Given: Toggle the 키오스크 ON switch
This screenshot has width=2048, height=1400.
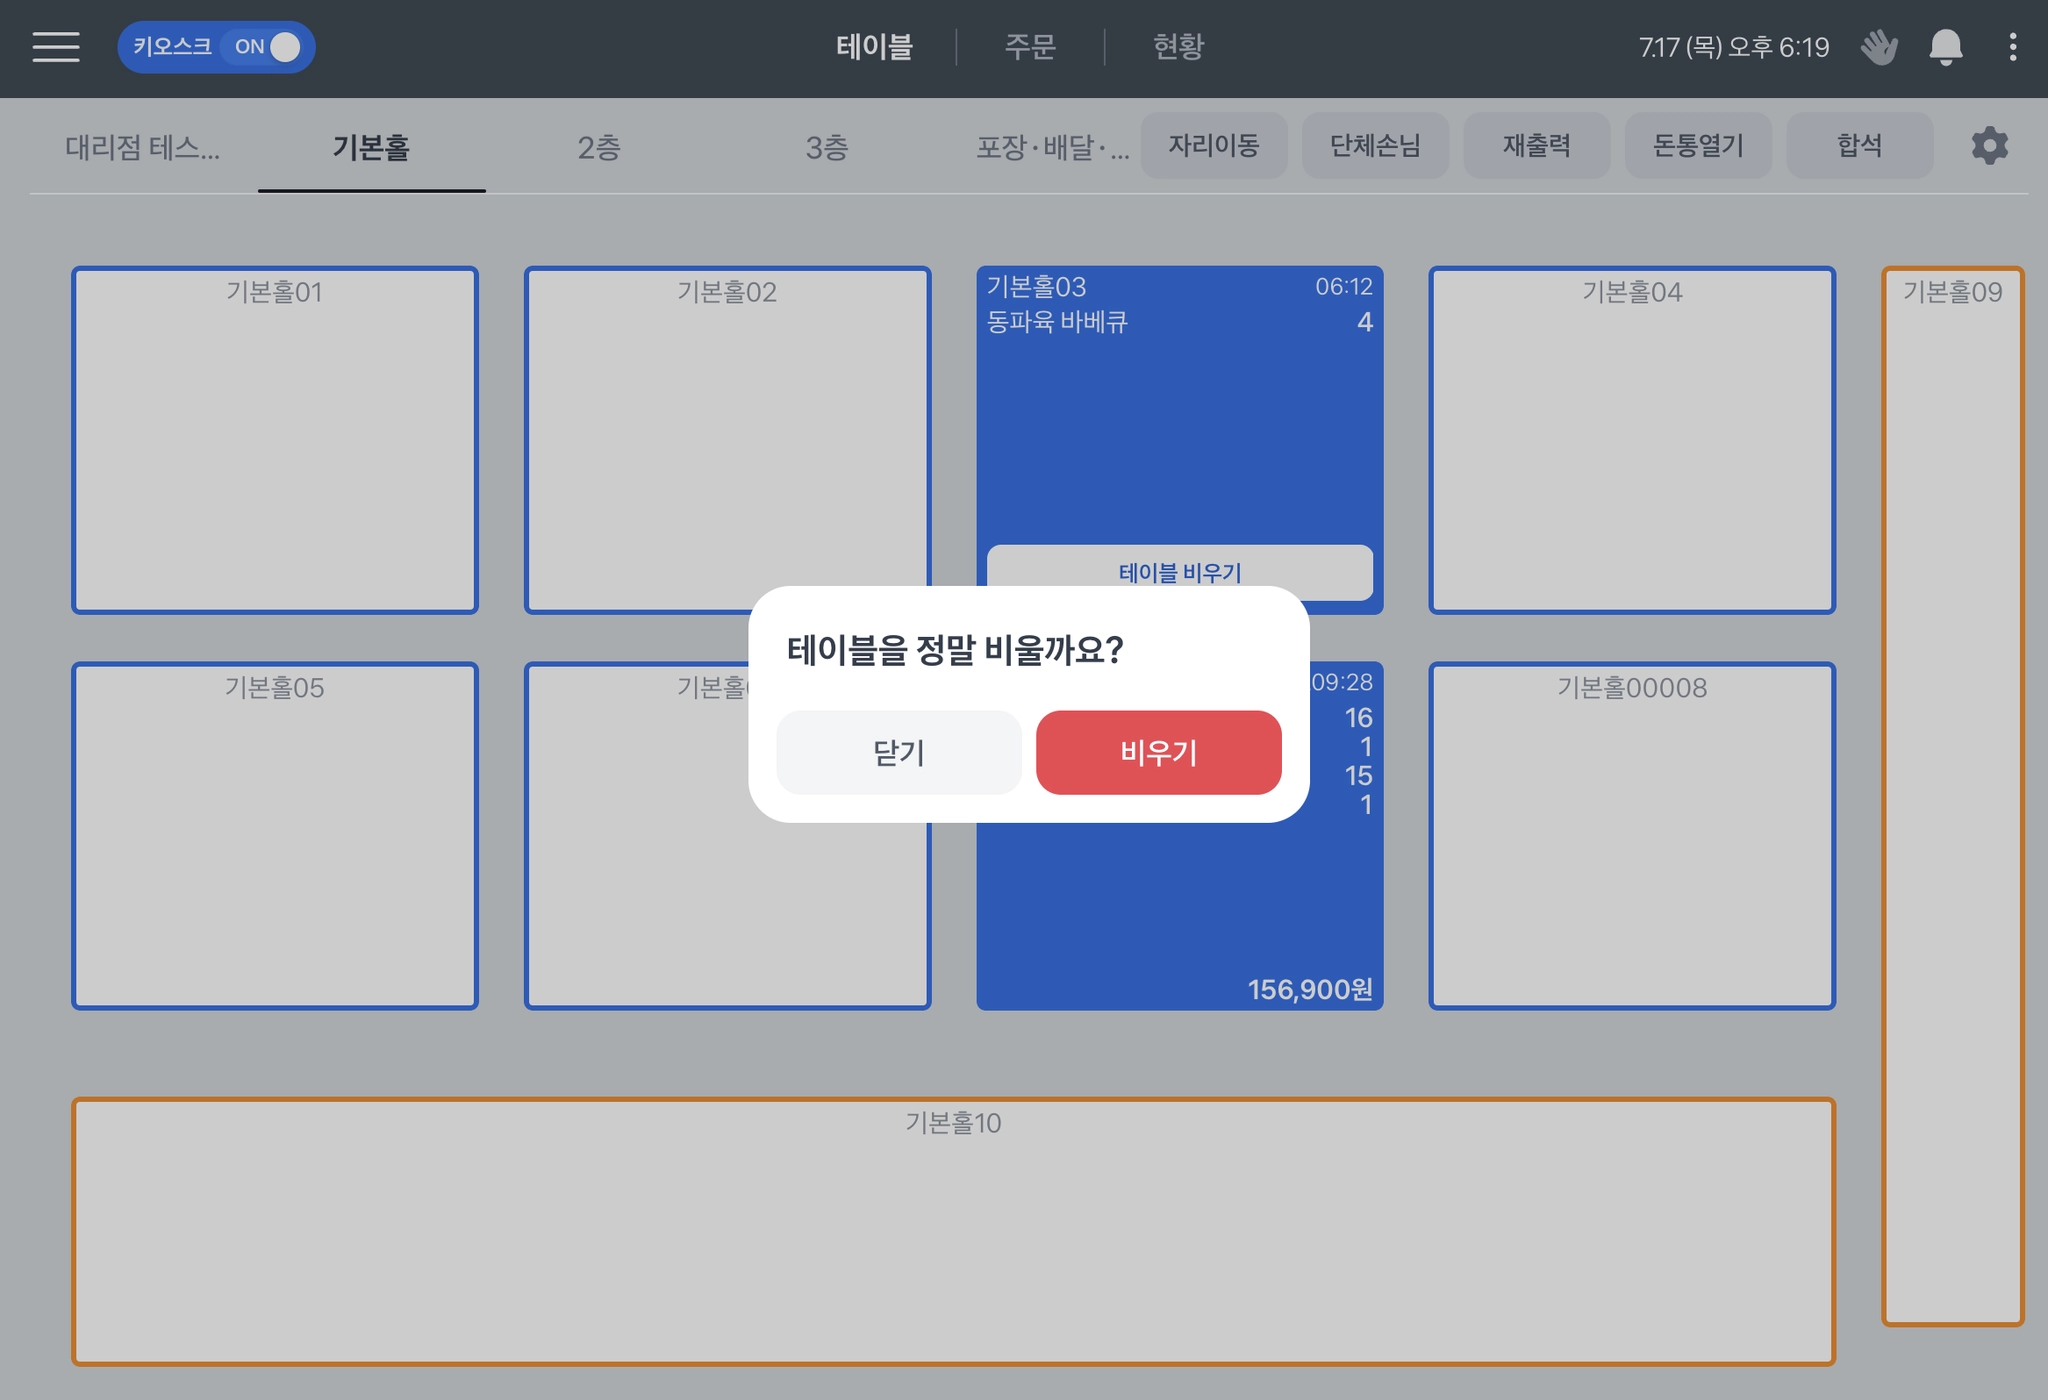Looking at the screenshot, I should (264, 47).
